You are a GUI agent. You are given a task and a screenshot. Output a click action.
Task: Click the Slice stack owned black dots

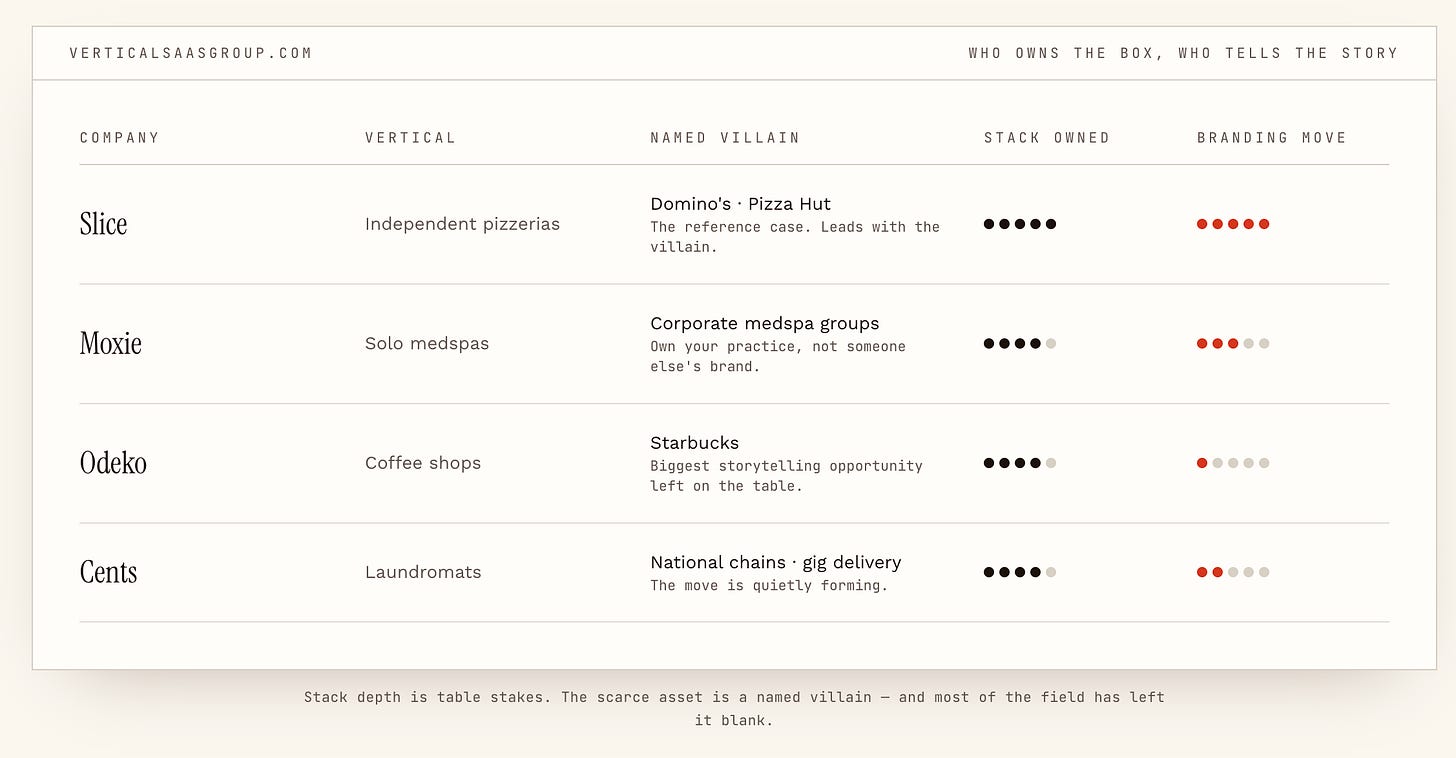(1020, 224)
